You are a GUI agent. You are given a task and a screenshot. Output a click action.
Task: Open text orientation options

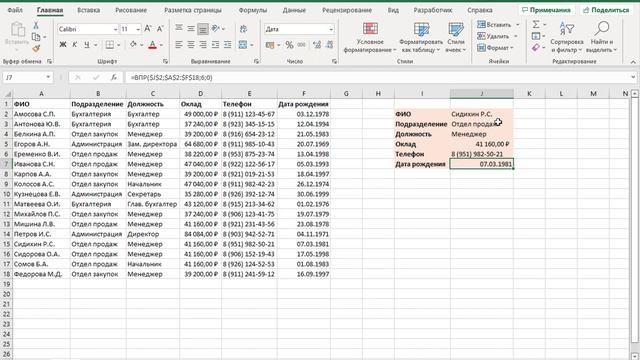point(216,28)
